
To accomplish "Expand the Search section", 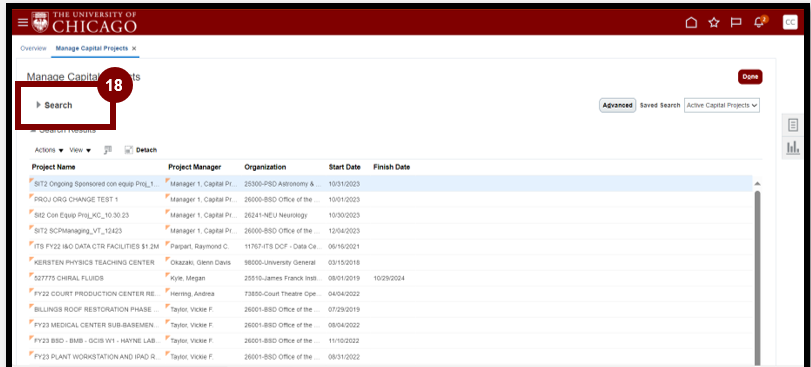I will click(x=54, y=105).
